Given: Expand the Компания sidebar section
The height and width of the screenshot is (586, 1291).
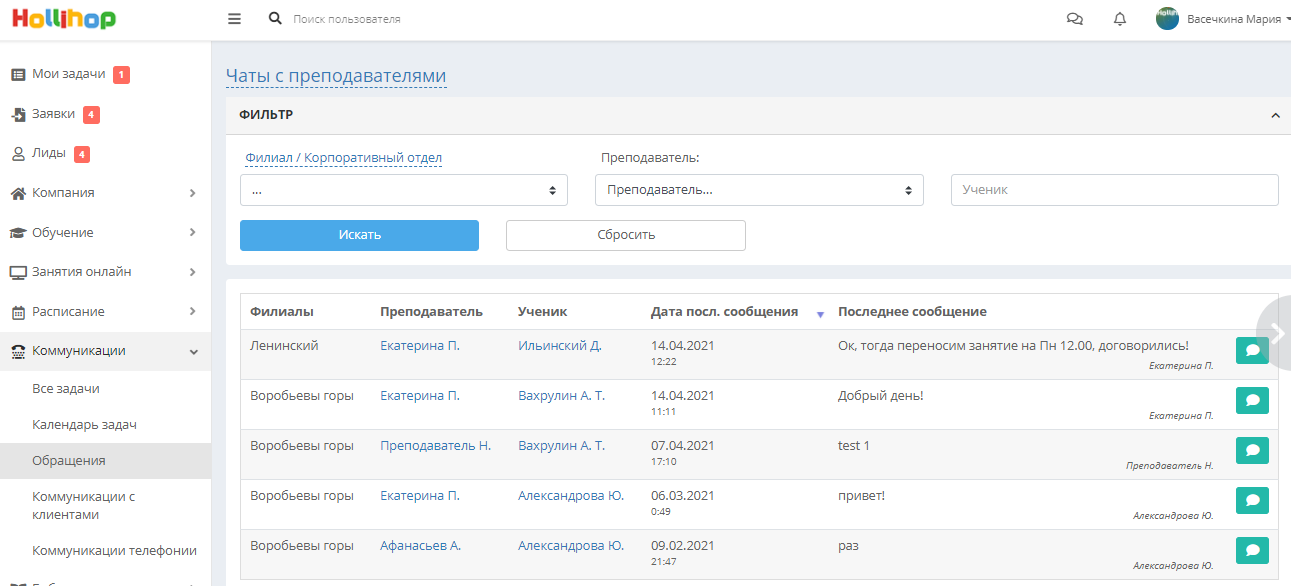Looking at the screenshot, I should pyautogui.click(x=105, y=193).
